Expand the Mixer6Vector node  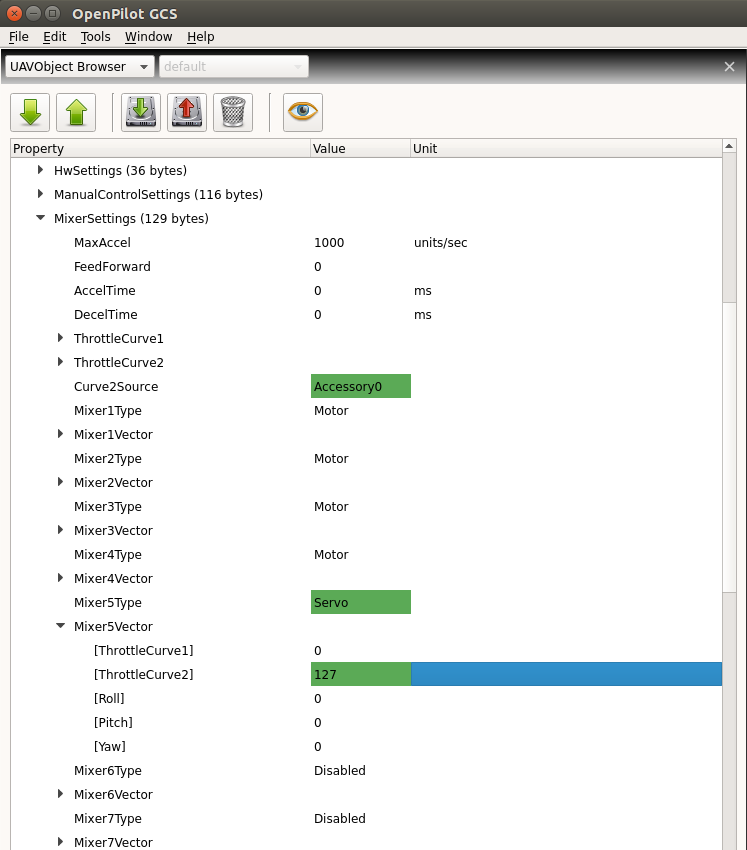click(60, 794)
